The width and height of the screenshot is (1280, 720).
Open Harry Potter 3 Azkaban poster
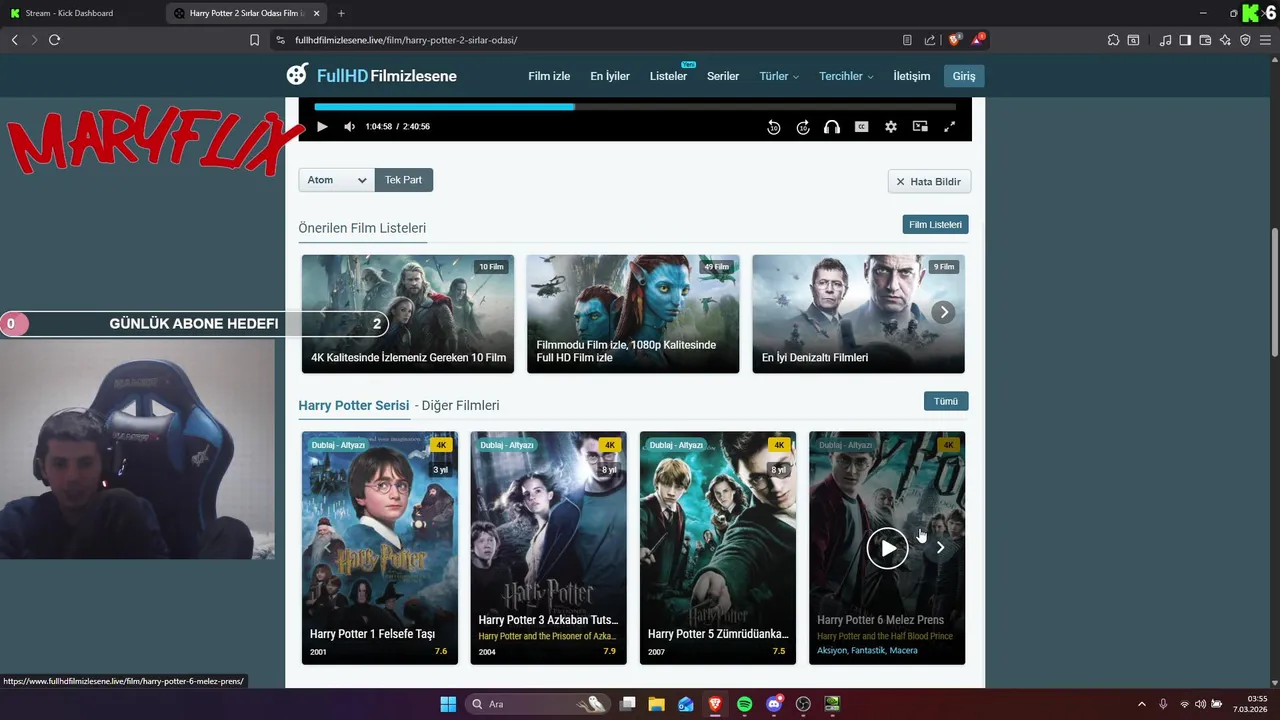[549, 548]
